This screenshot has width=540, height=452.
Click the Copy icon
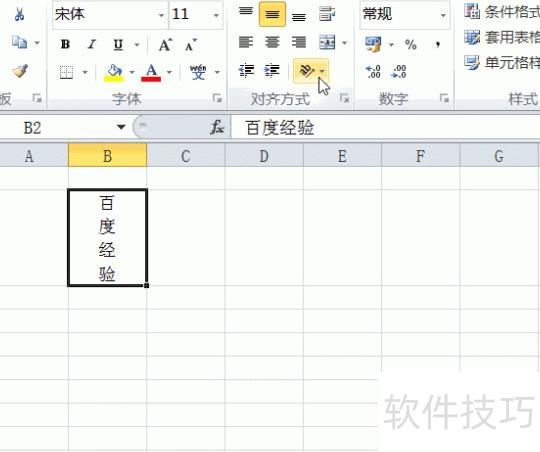click(x=20, y=42)
